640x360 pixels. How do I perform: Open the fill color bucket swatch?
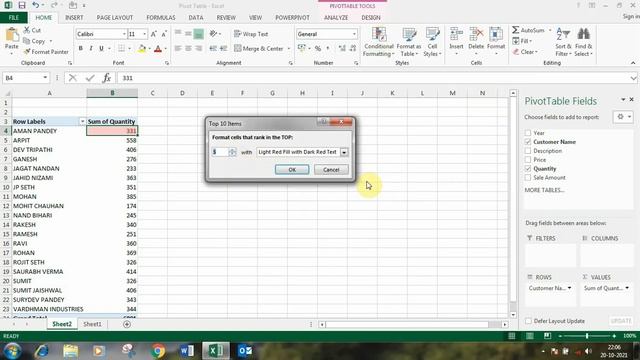click(x=142, y=49)
